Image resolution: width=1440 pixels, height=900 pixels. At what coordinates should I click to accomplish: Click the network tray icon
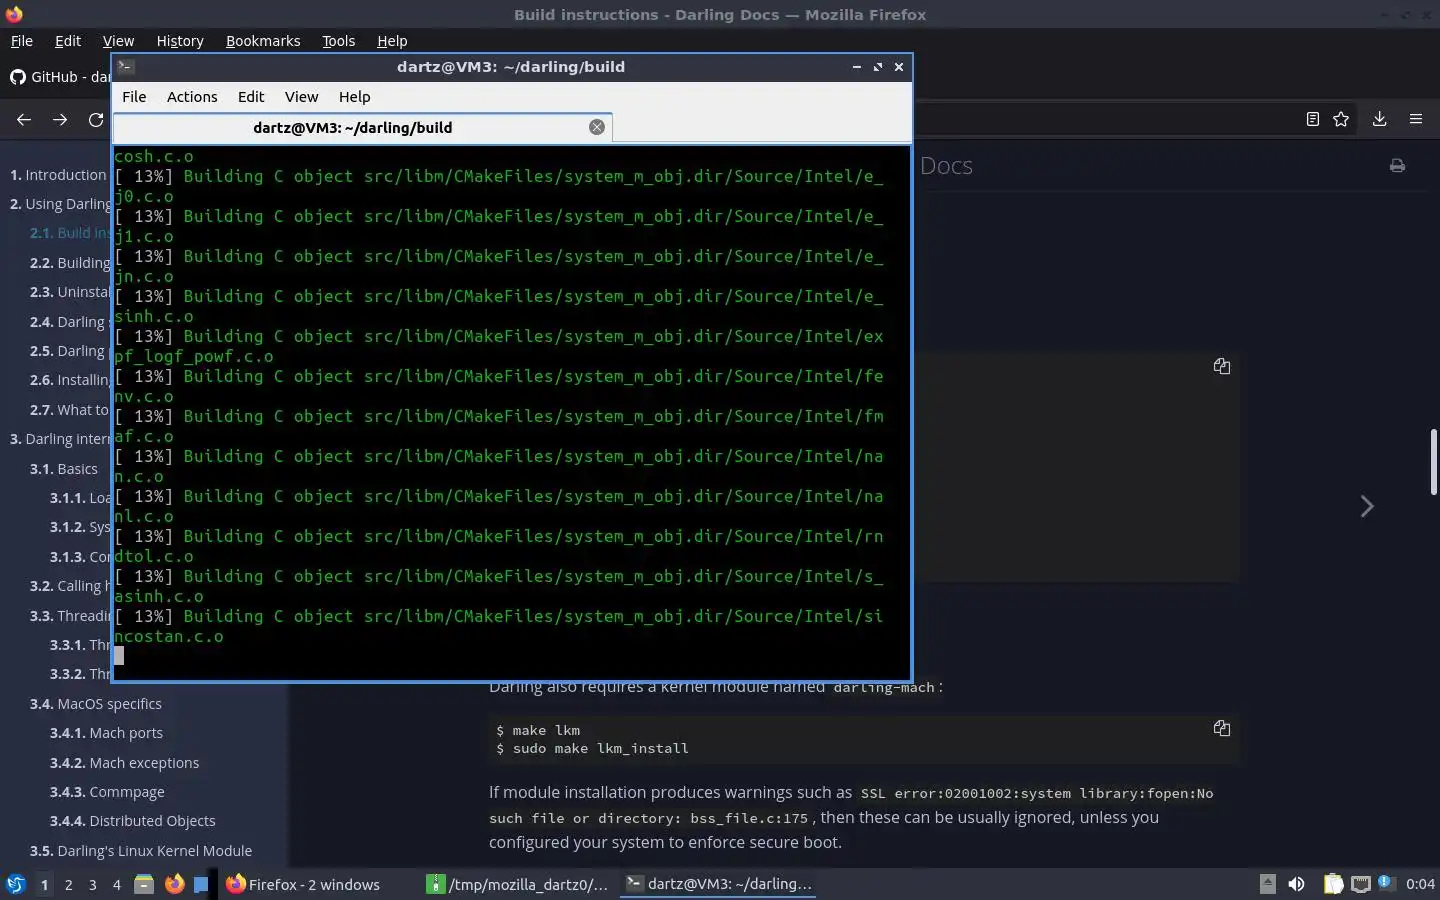coord(1361,884)
